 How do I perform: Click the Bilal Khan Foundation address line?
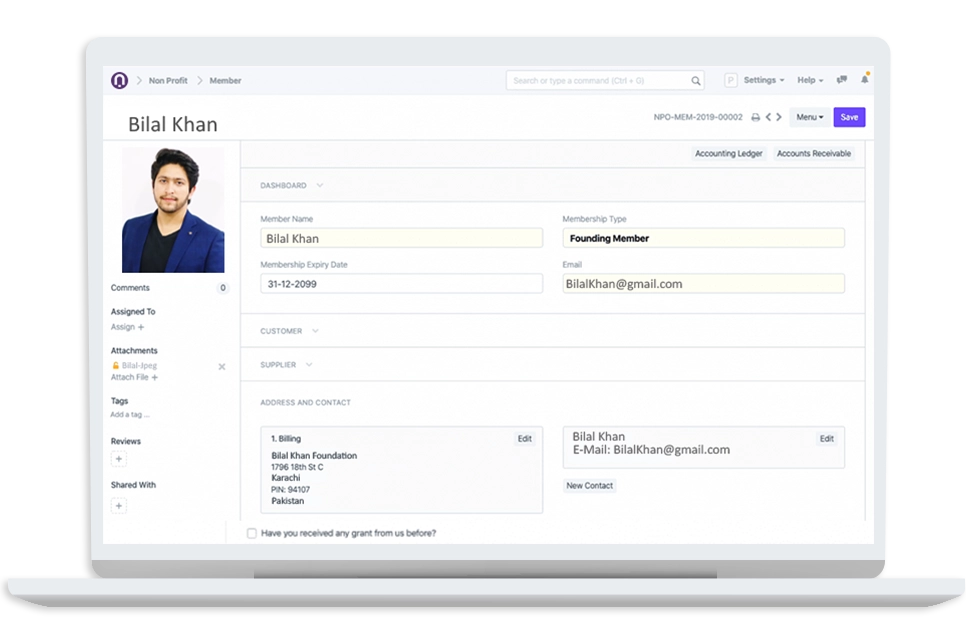click(314, 456)
